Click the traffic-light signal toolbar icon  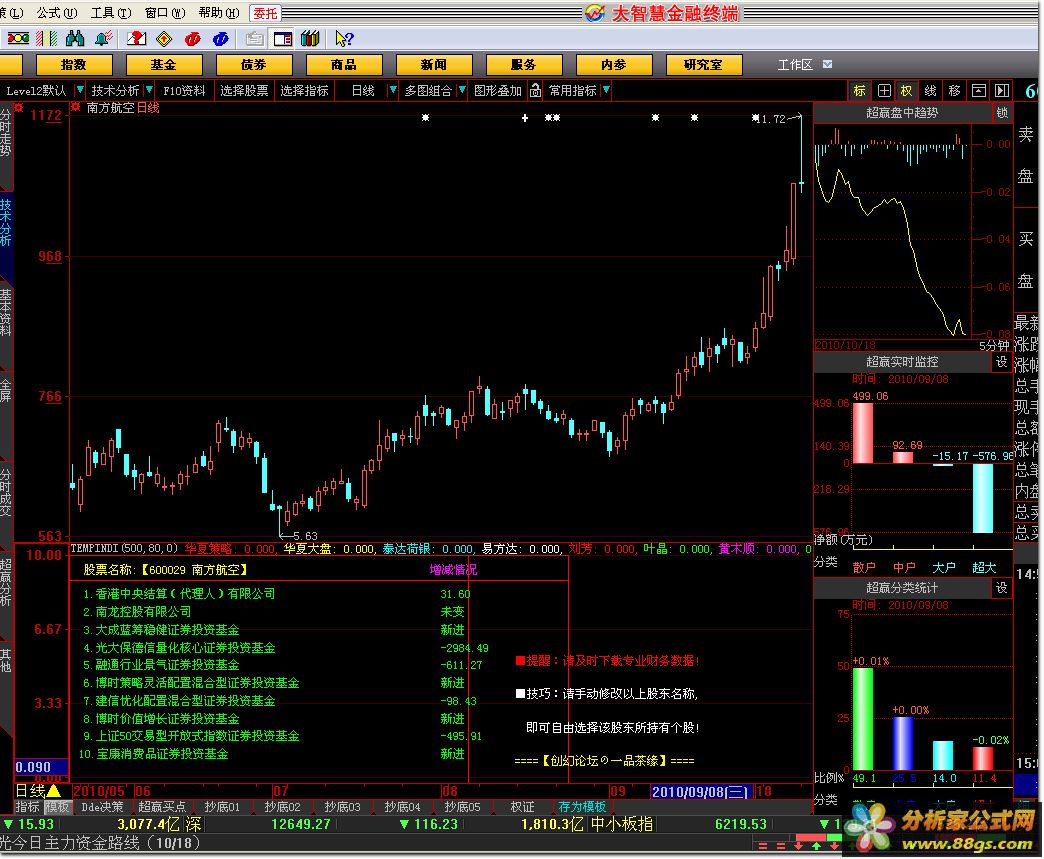pos(18,39)
